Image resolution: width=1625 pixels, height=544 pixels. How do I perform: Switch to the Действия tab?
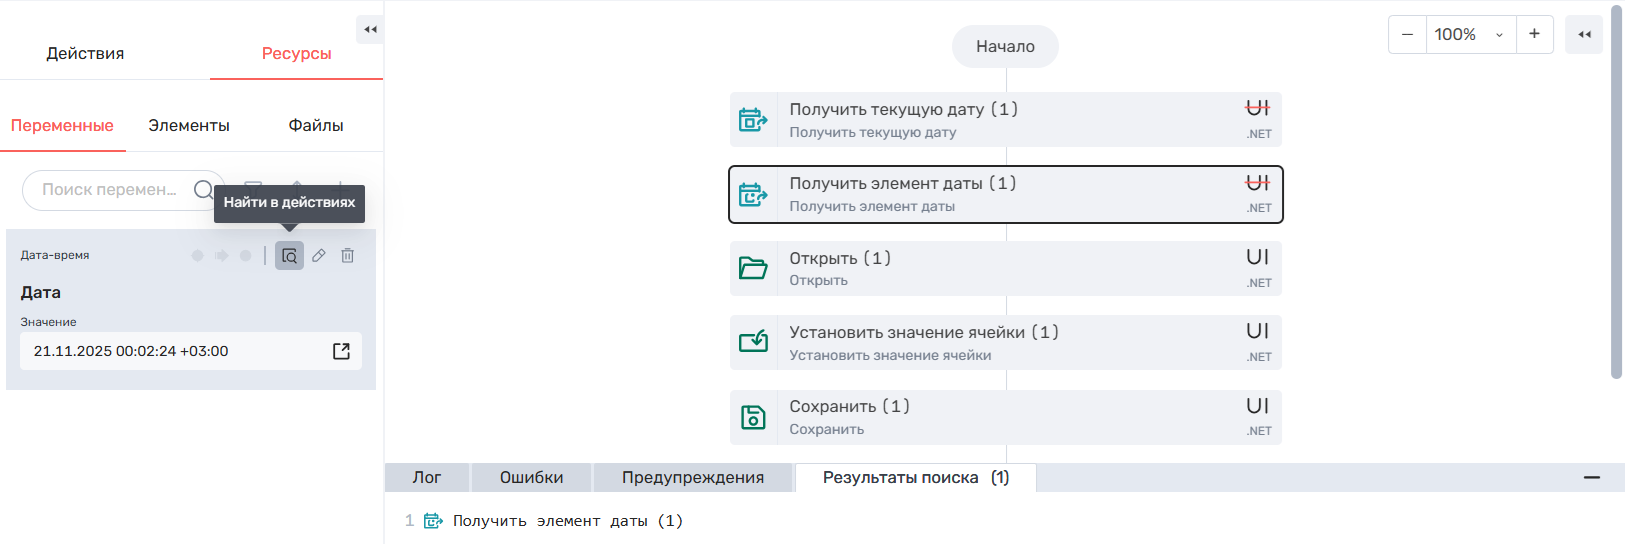pyautogui.click(x=85, y=54)
